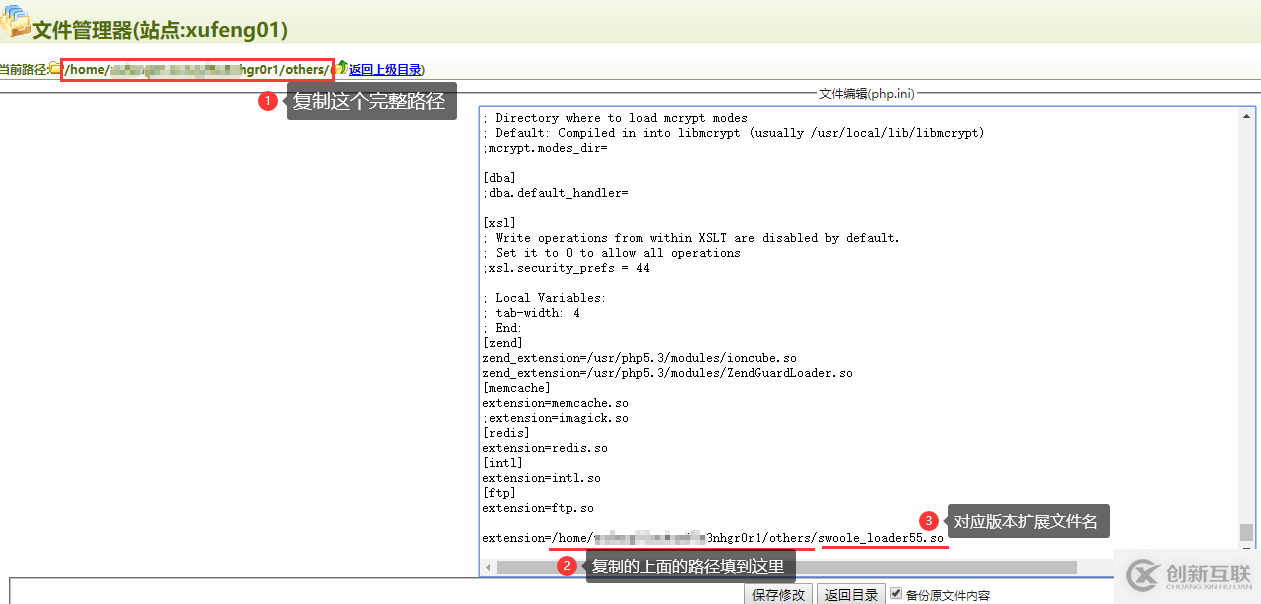Viewport: 1261px width, 604px height.
Task: Click the [ftp] section header line
Action: point(499,493)
